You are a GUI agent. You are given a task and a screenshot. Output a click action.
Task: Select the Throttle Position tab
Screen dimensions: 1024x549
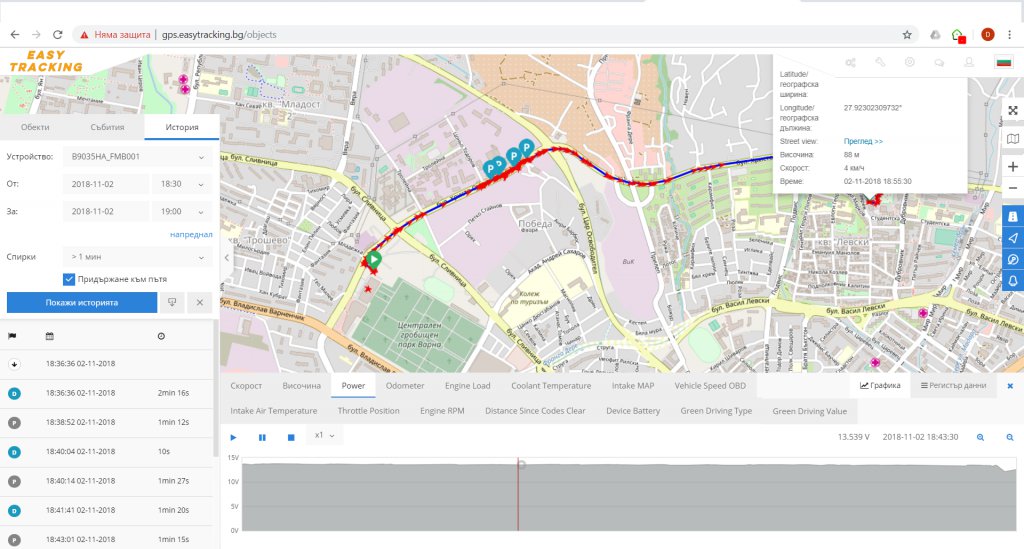coord(368,411)
